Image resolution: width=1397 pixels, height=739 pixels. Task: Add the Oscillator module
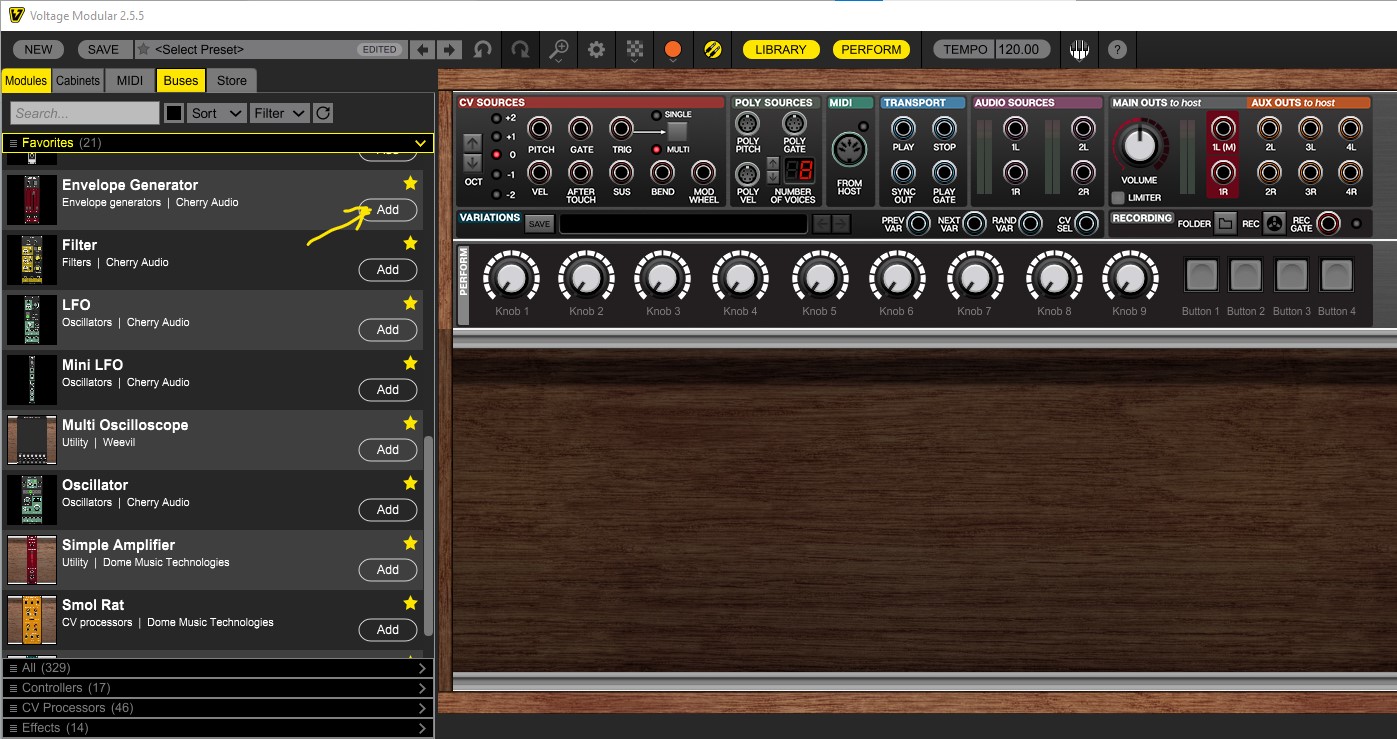(388, 509)
